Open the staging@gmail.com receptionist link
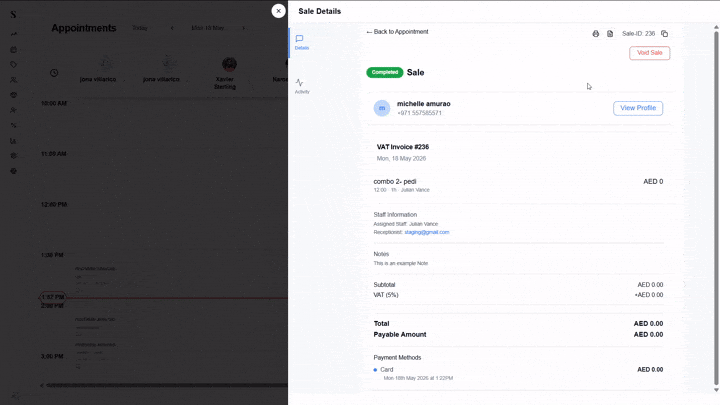The image size is (720, 405). [427, 232]
